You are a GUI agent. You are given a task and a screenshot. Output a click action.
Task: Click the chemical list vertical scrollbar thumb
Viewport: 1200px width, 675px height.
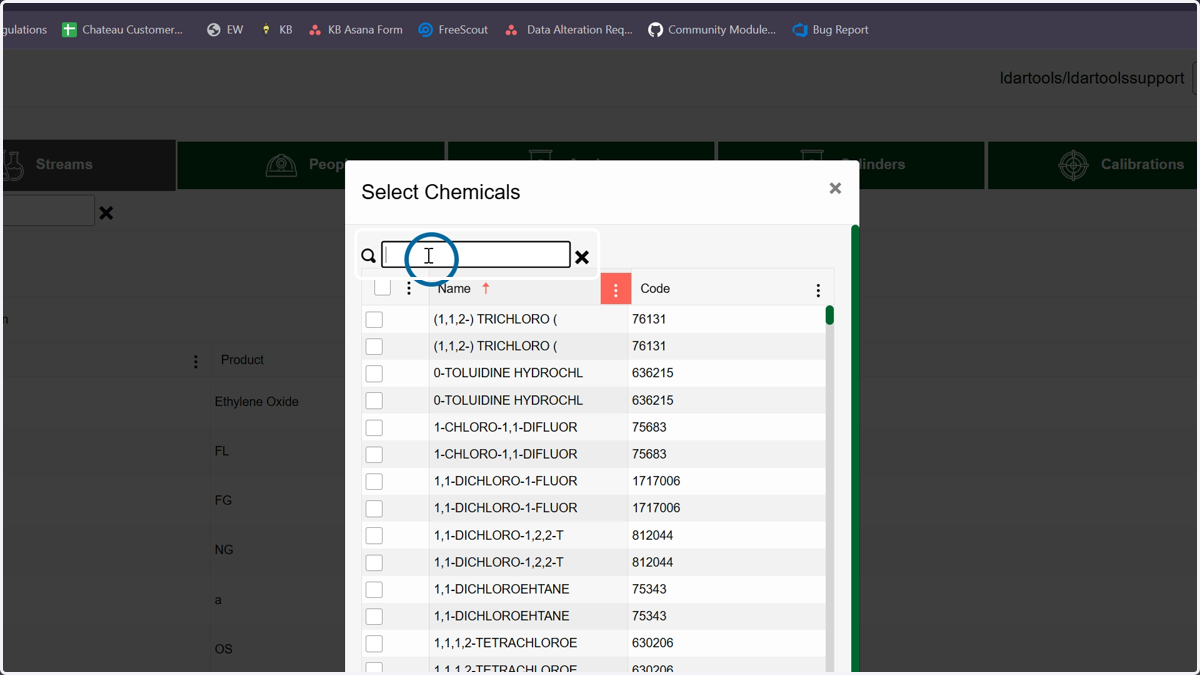pos(830,315)
